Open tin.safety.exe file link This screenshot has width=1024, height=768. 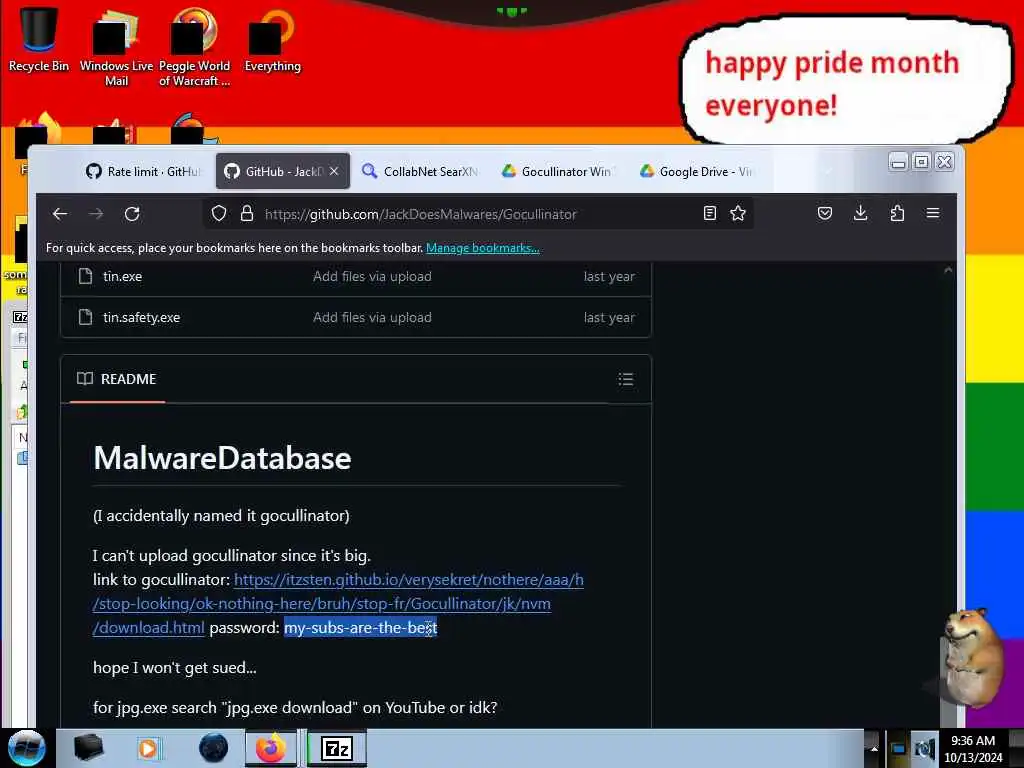[x=142, y=317]
